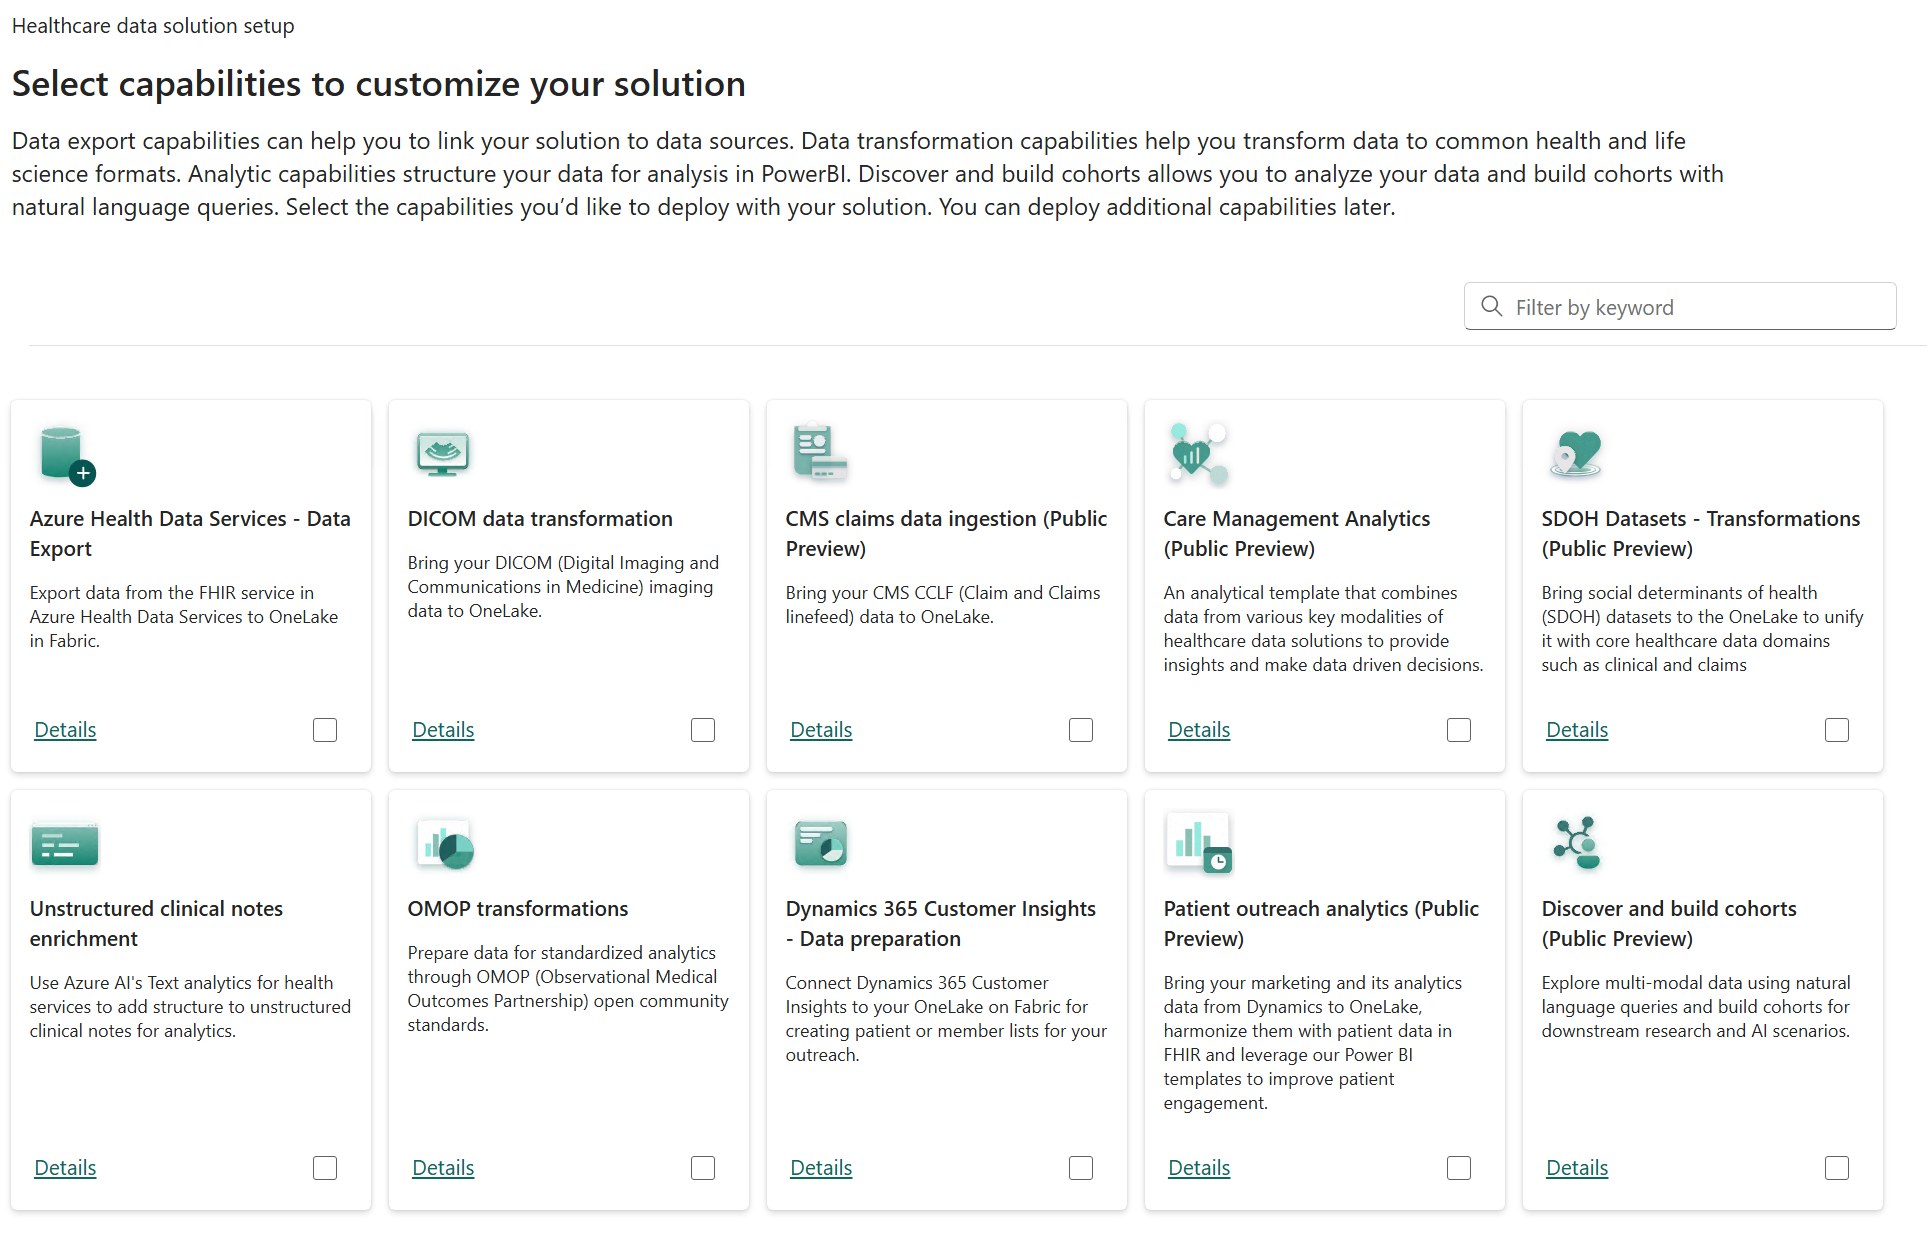Click the CMS claims data ingestion icon

tap(820, 452)
